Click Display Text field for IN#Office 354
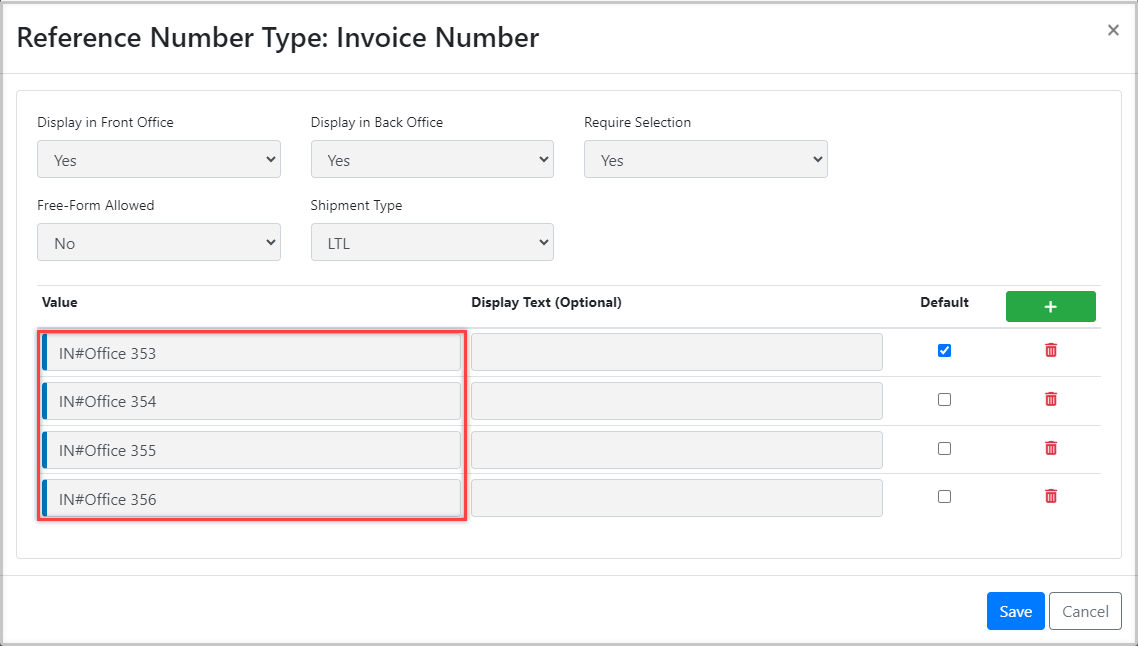This screenshot has height=646, width=1138. 676,401
